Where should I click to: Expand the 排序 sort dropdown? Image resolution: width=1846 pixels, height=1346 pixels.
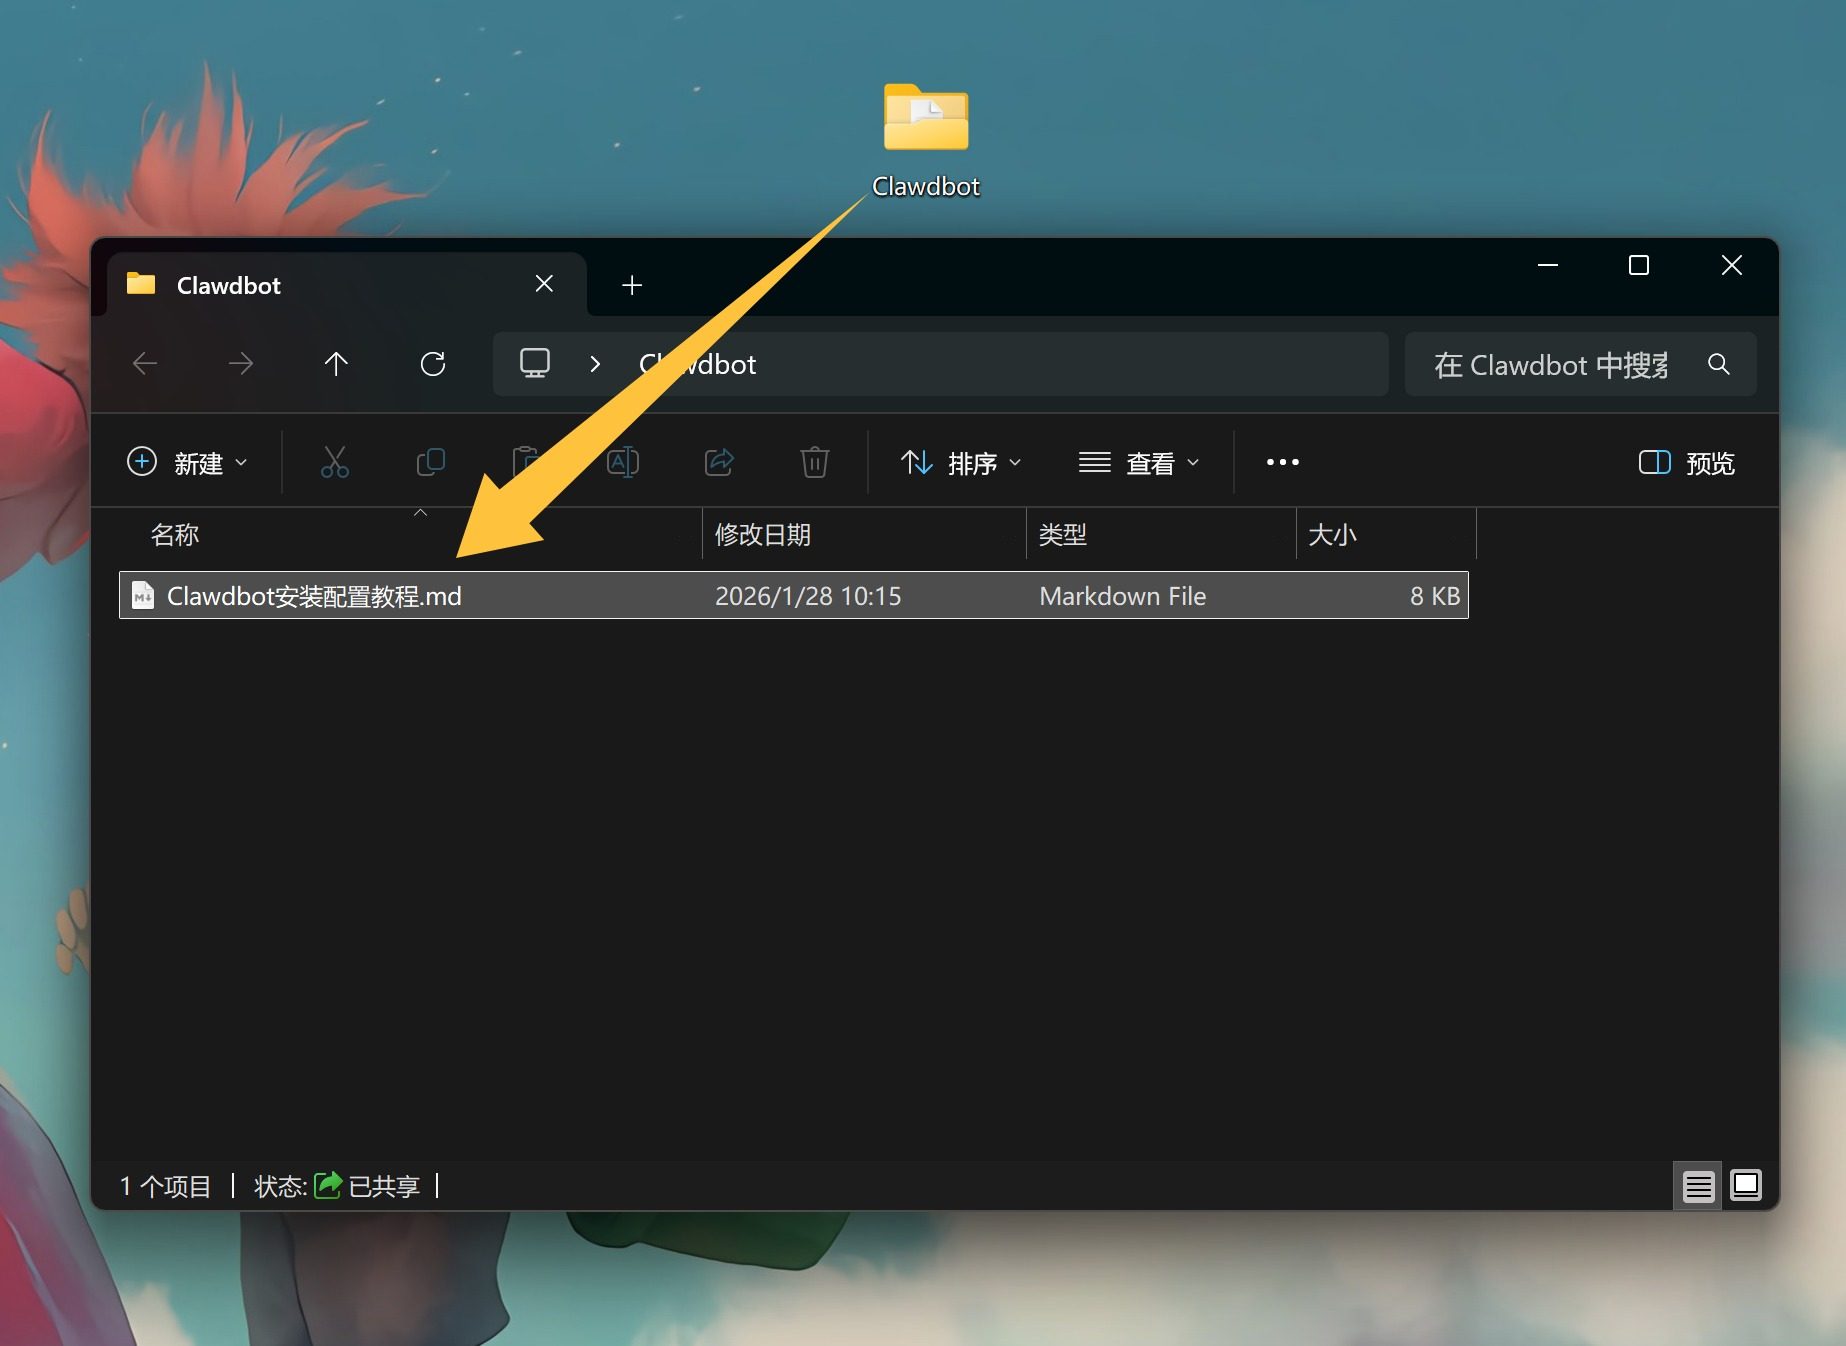pos(961,463)
